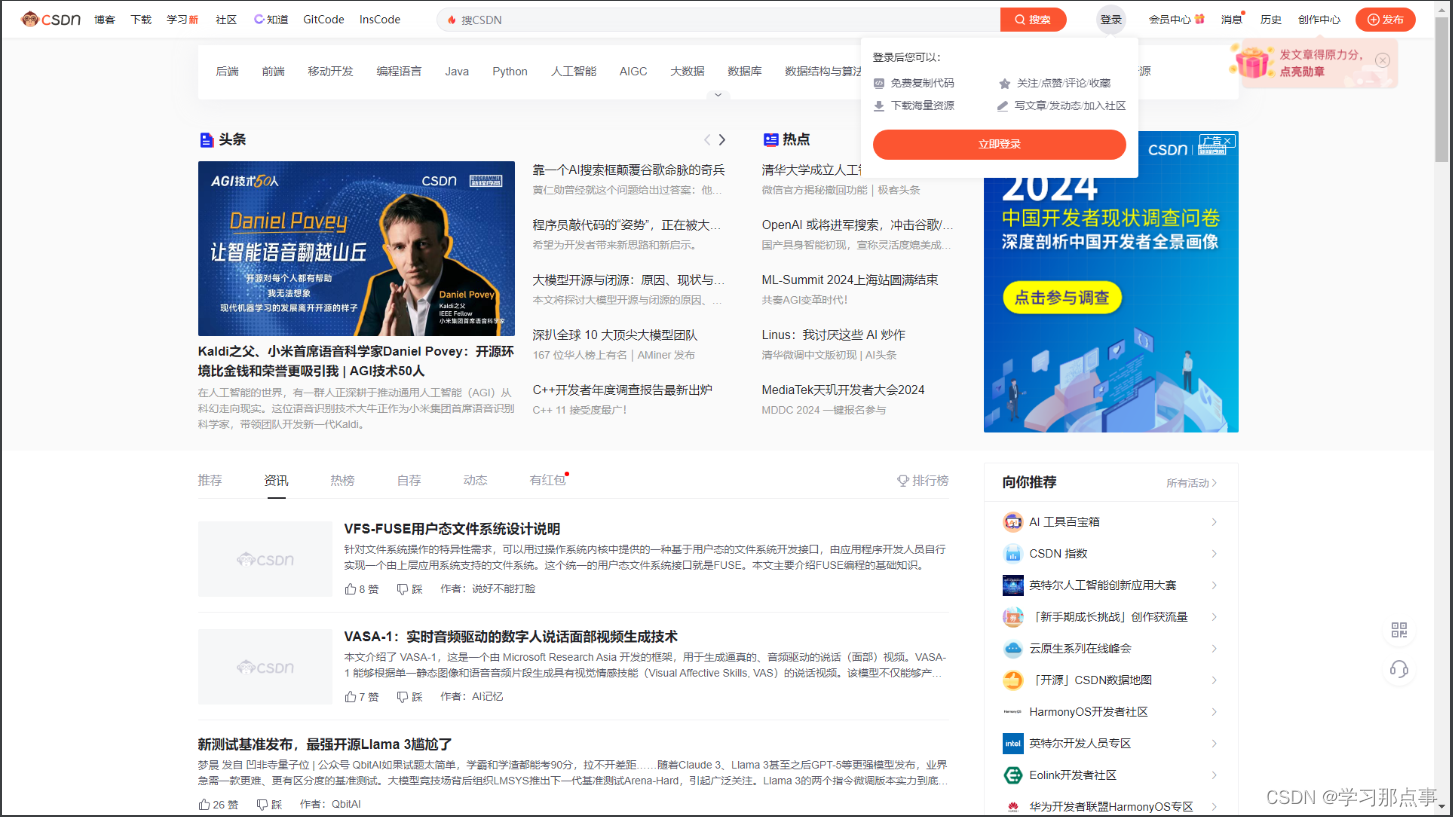Image resolution: width=1453 pixels, height=817 pixels.
Task: Open 所有活动 with the arrow link
Action: [x=1192, y=483]
